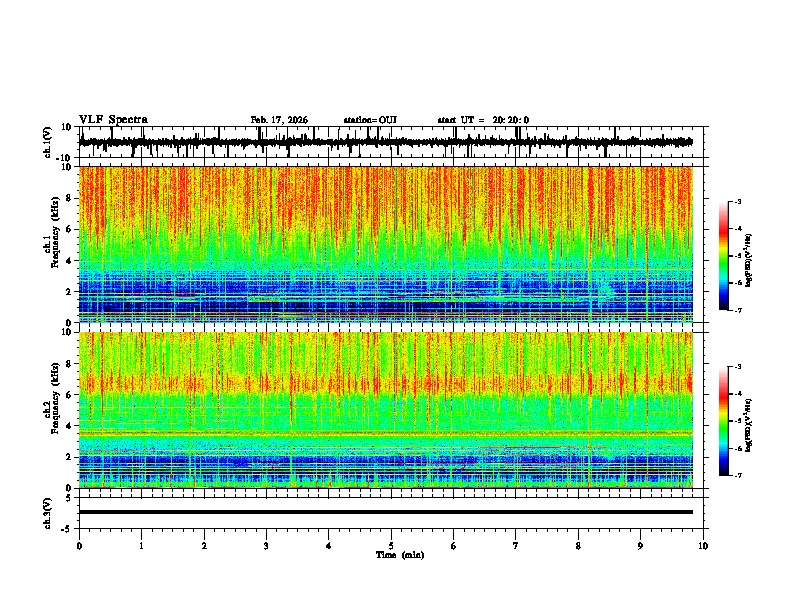This screenshot has height=612, width=792.
Task: Click the "6" kHz tick of ch.1 spectrogram
Action: [70, 229]
